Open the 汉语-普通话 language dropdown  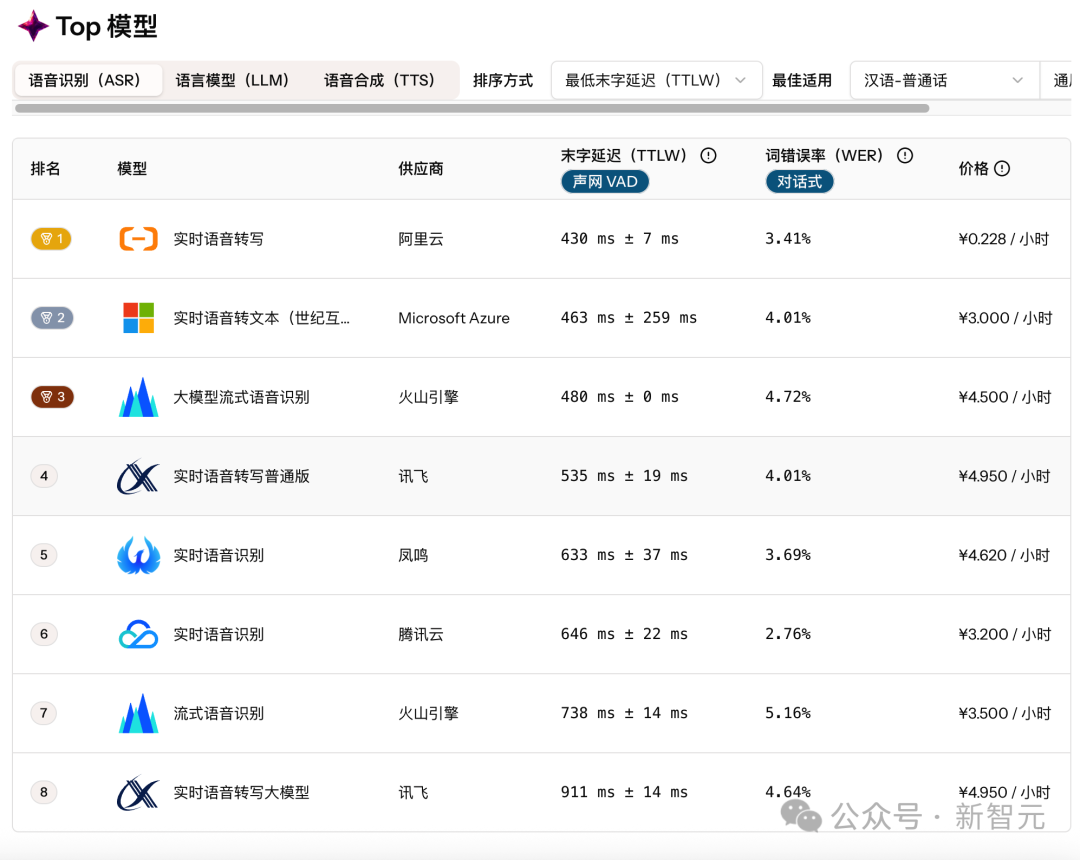943,79
